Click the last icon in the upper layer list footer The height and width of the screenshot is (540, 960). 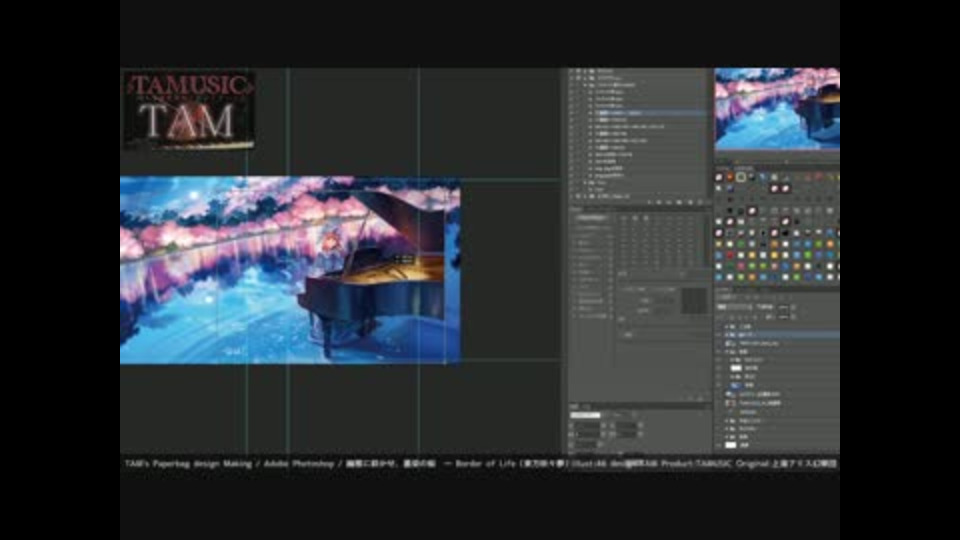[x=701, y=202]
